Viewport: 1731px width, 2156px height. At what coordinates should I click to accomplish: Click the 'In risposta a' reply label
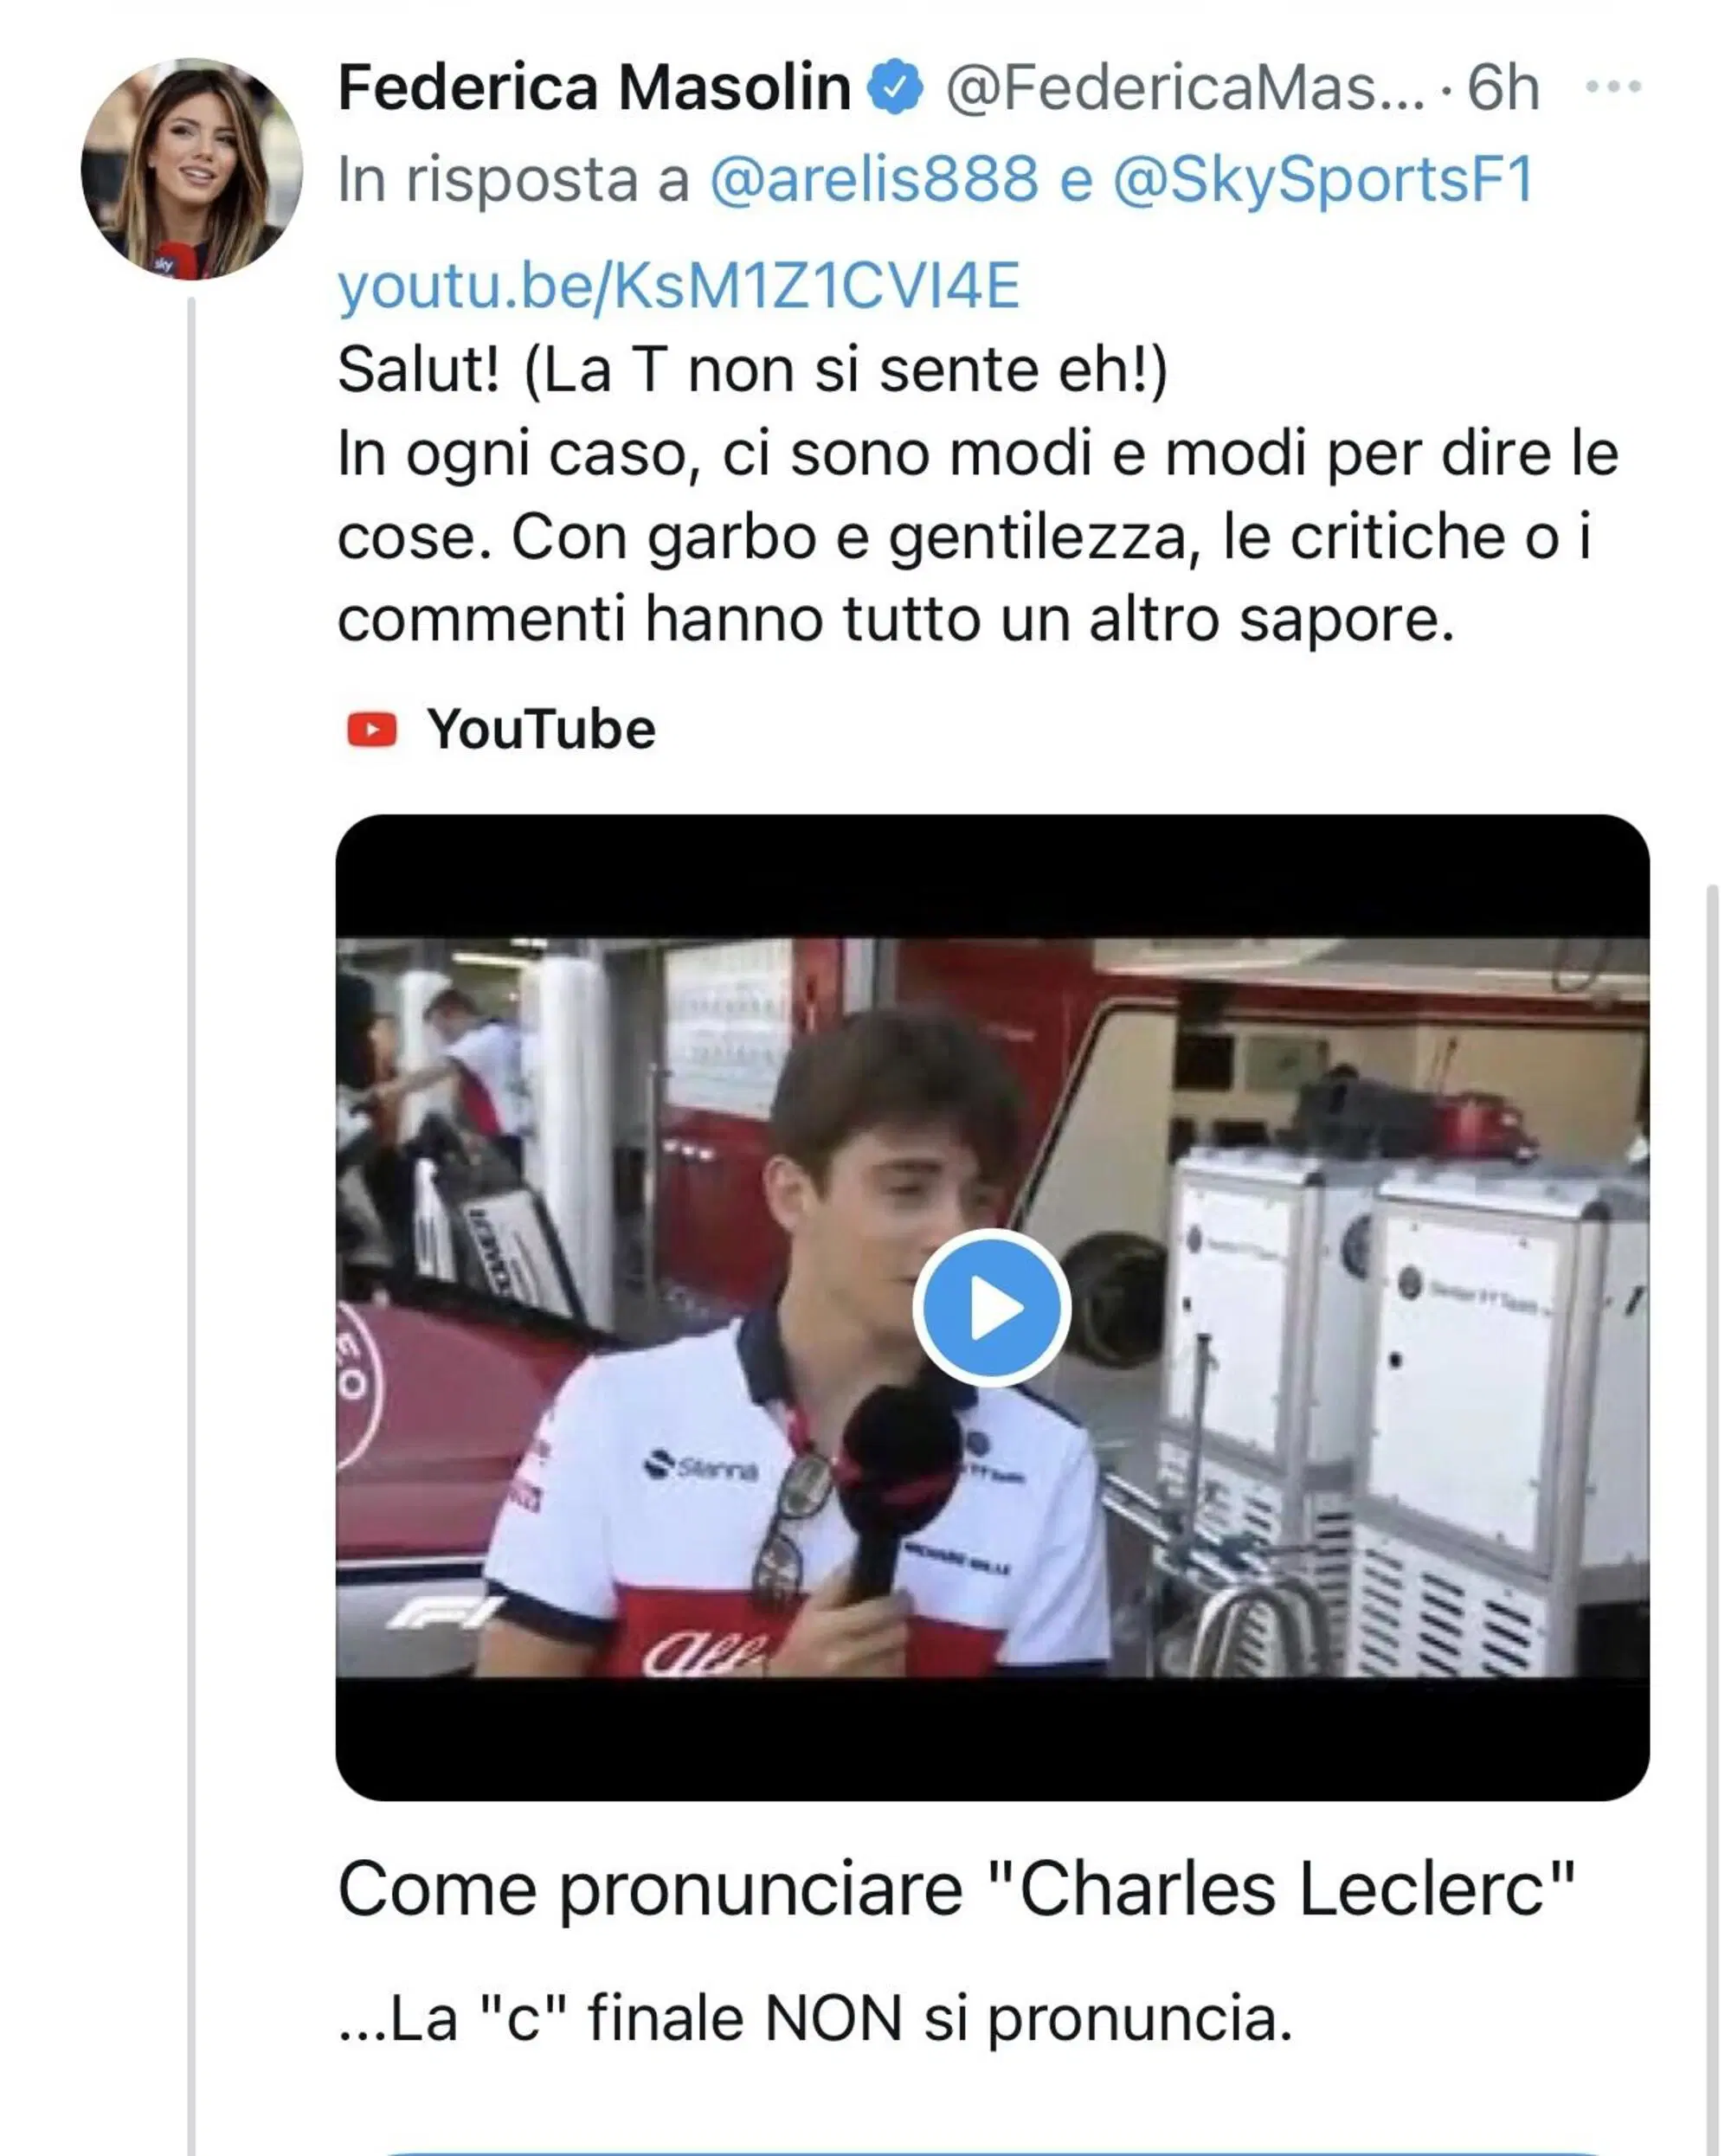coord(513,180)
